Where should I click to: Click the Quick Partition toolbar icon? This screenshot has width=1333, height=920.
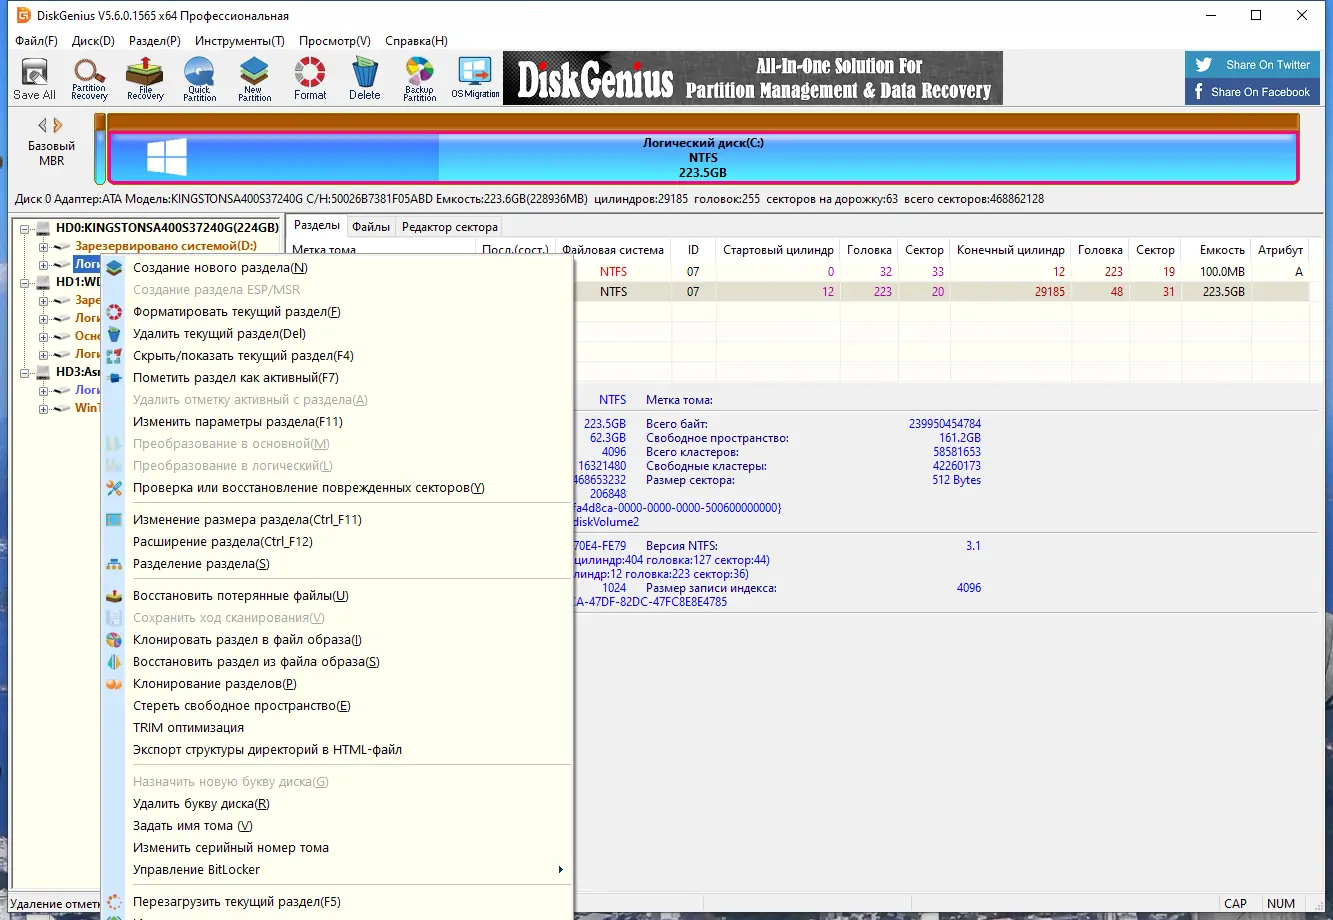(200, 79)
